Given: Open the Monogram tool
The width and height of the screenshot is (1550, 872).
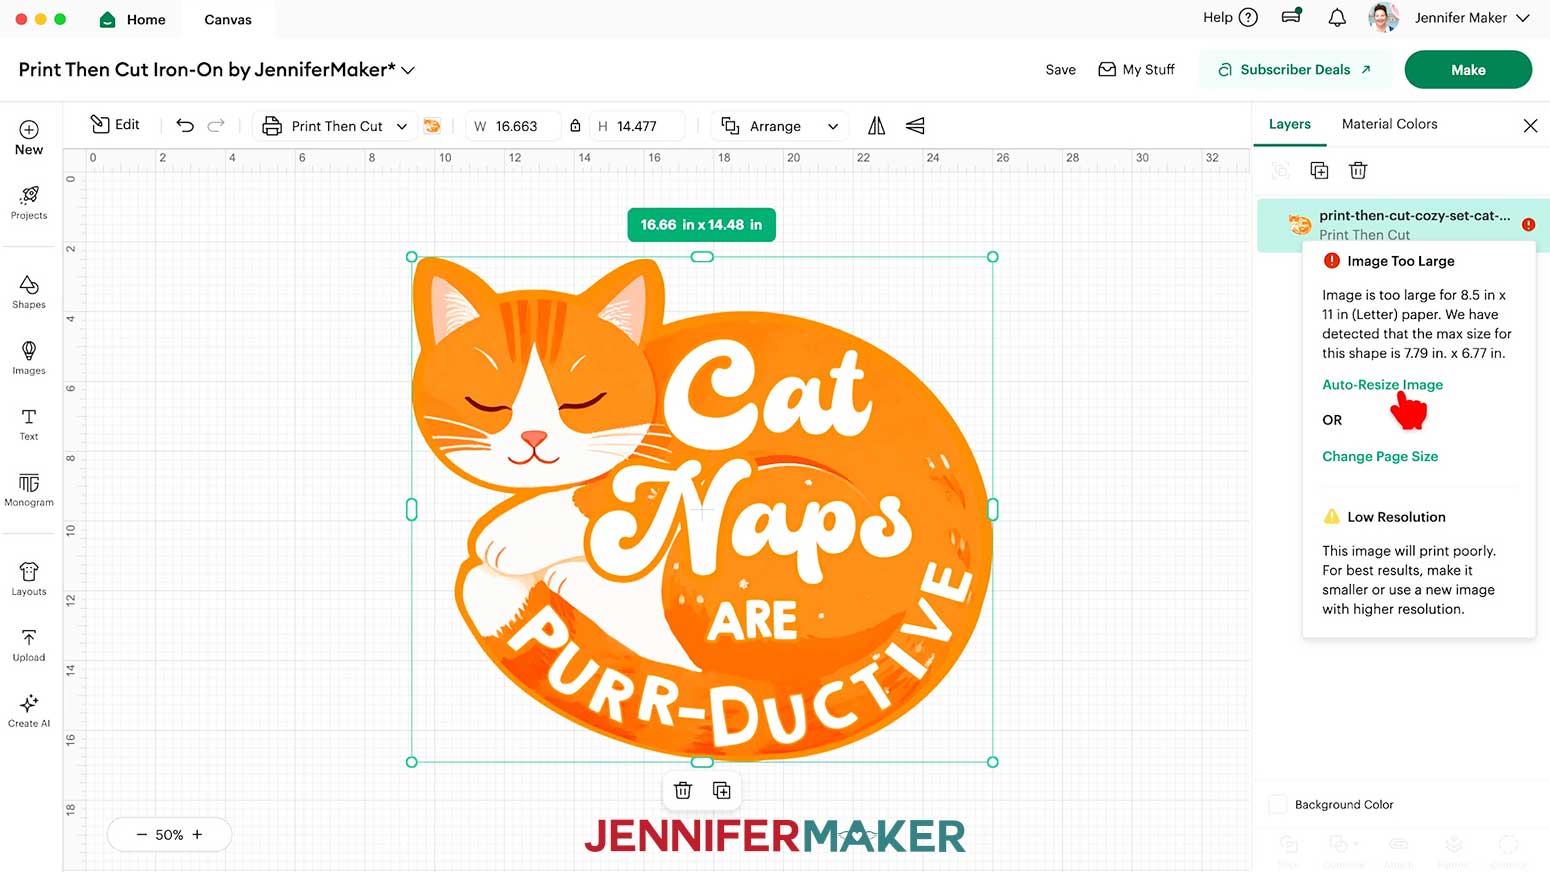Looking at the screenshot, I should coord(29,490).
